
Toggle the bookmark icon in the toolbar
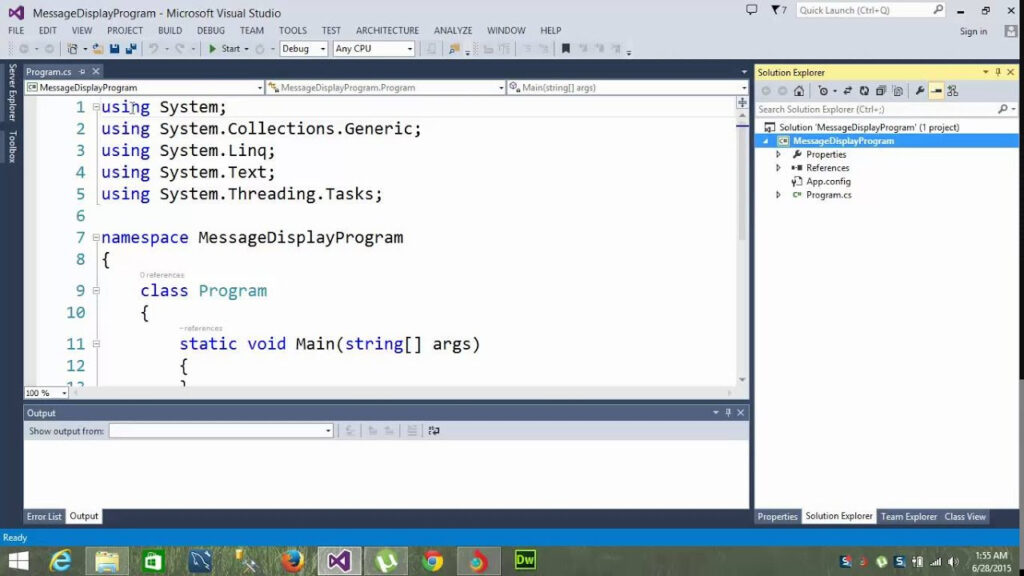[x=566, y=49]
